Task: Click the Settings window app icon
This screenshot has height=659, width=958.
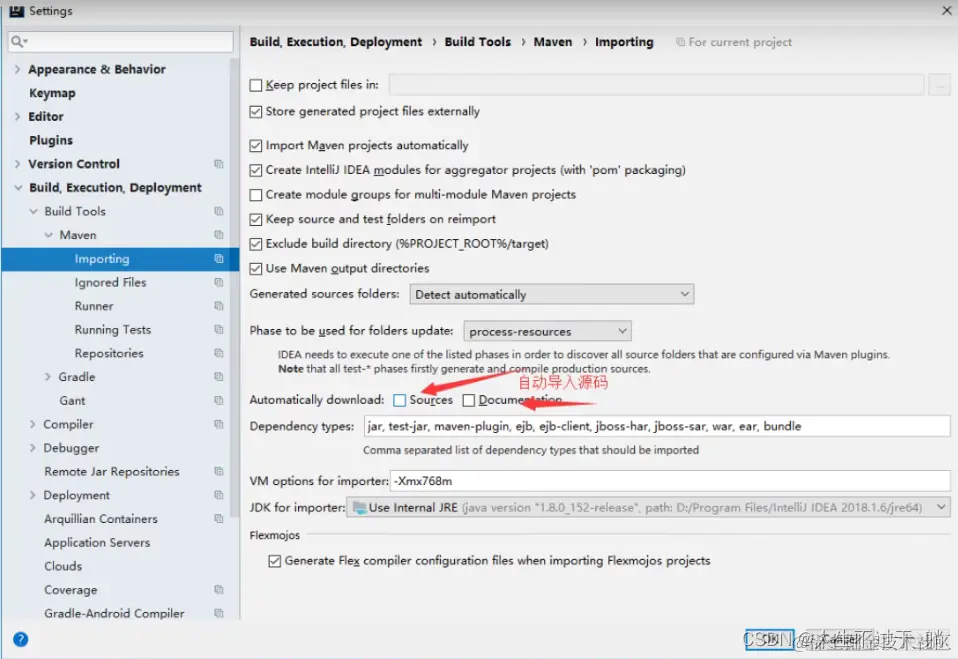Action: [x=16, y=10]
